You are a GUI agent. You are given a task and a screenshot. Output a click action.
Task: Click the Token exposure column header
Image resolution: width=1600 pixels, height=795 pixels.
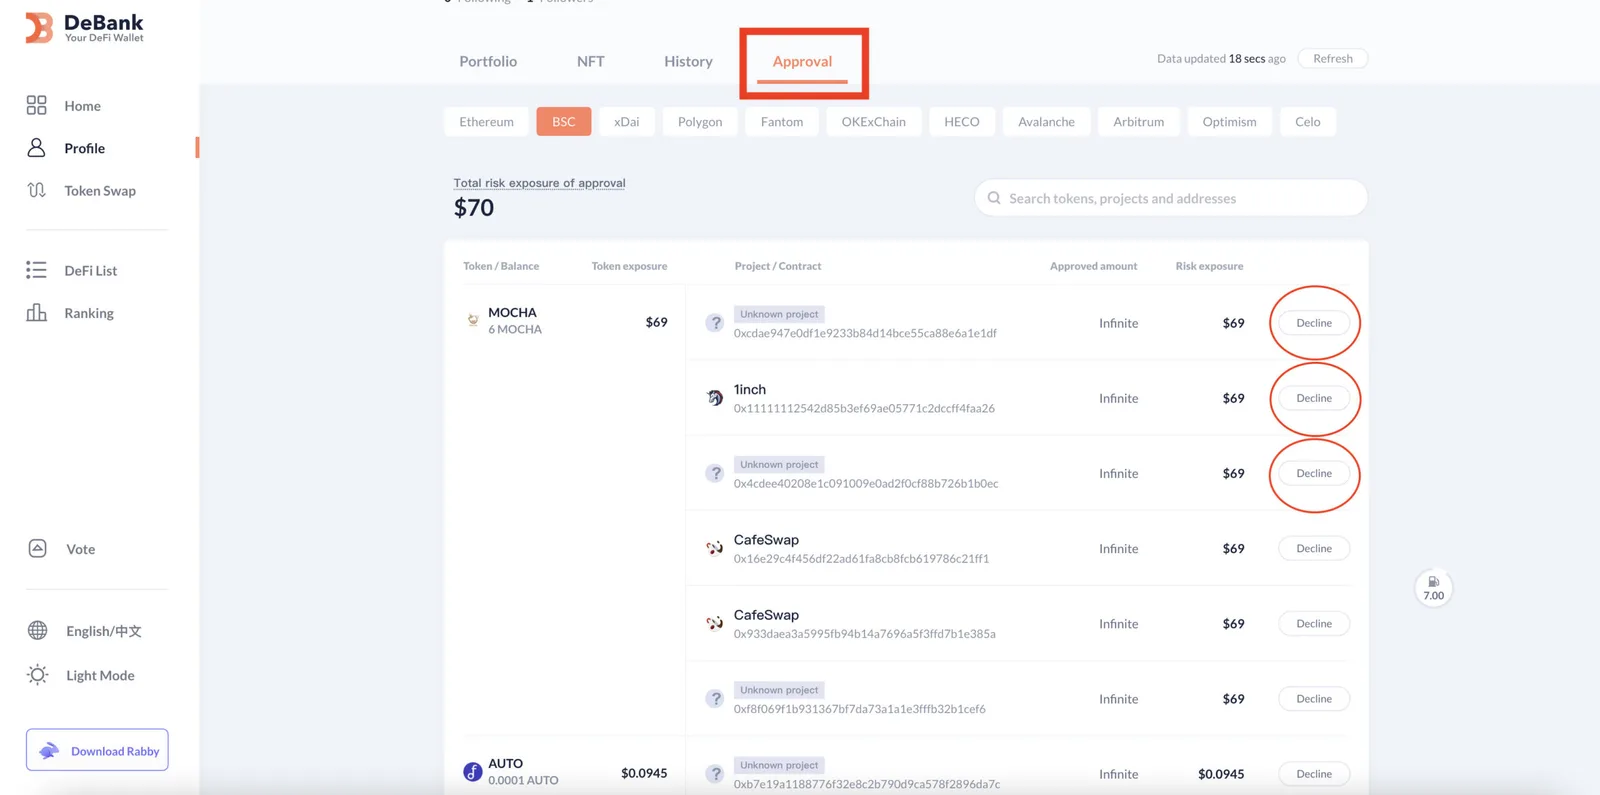click(629, 266)
